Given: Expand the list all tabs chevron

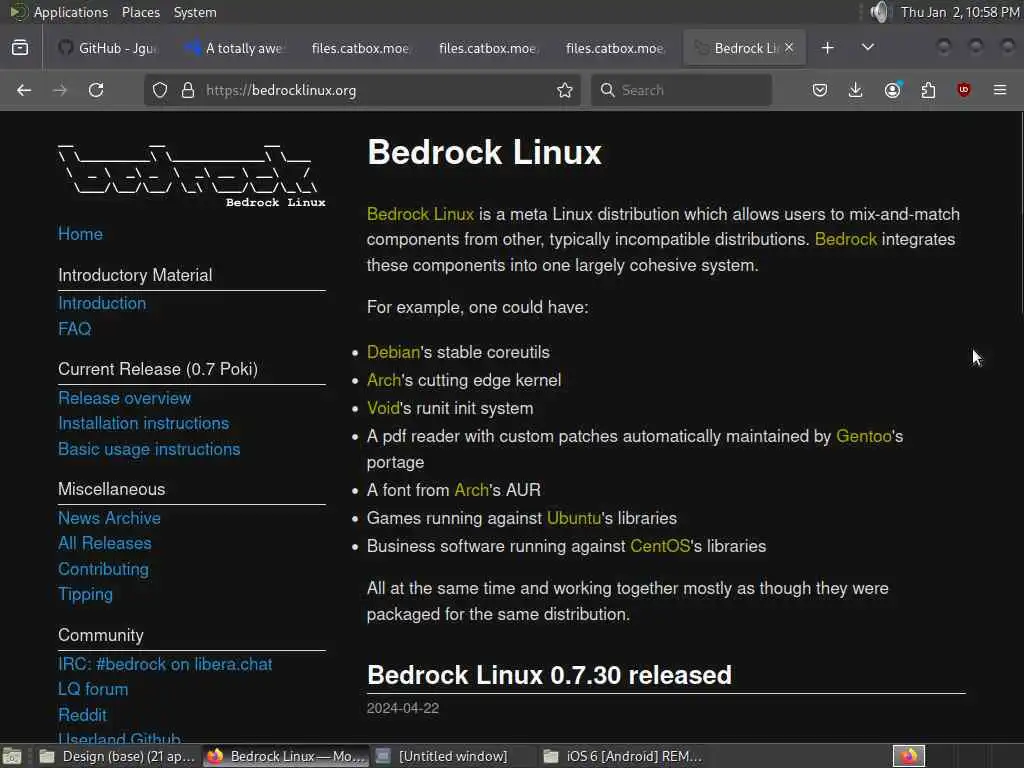Looking at the screenshot, I should (x=868, y=47).
